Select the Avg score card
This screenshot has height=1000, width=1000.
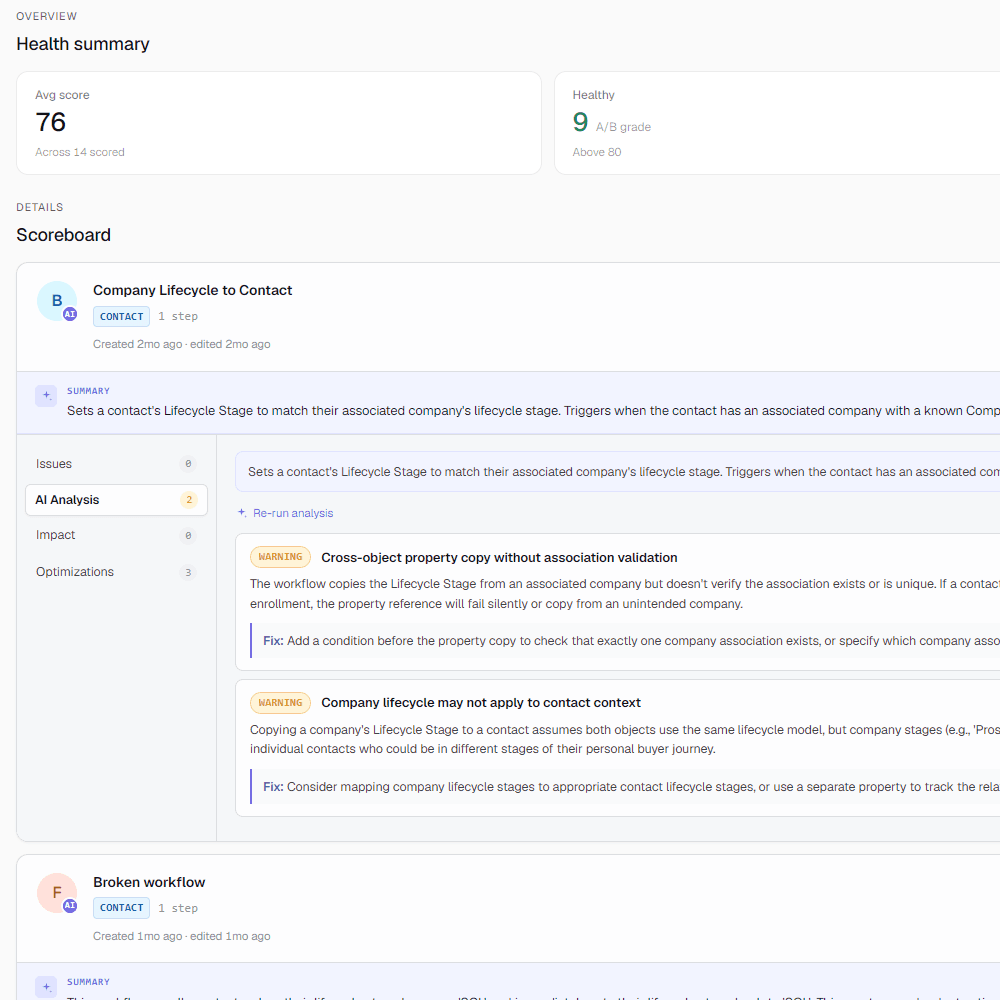pos(279,123)
